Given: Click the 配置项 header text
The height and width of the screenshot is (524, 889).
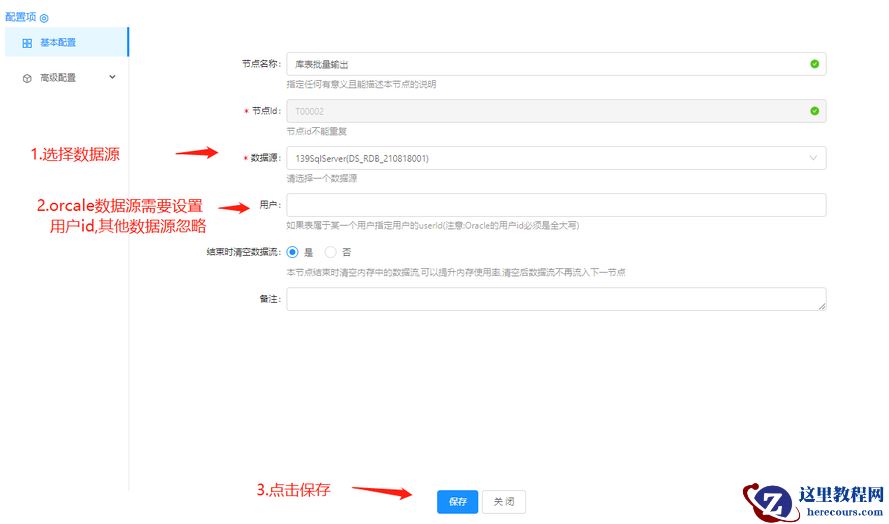Looking at the screenshot, I should (x=20, y=17).
